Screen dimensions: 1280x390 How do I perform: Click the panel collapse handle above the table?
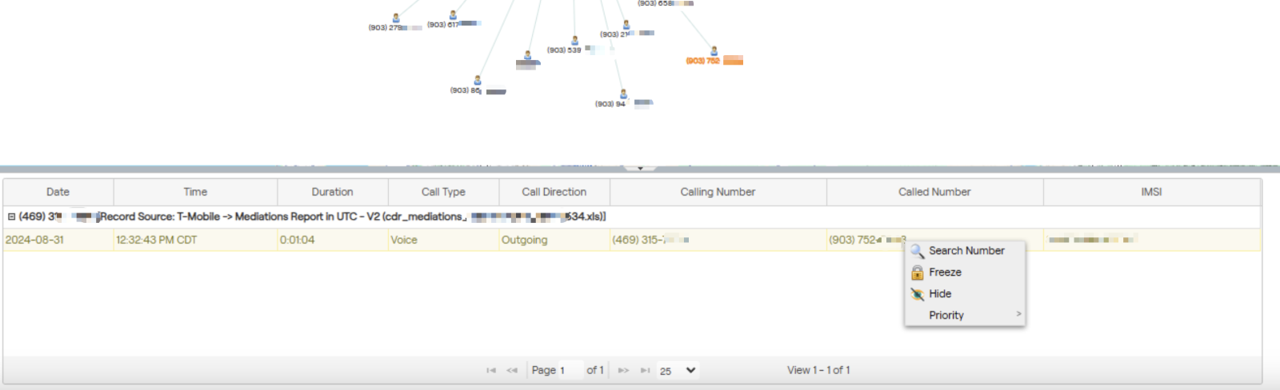(x=640, y=168)
